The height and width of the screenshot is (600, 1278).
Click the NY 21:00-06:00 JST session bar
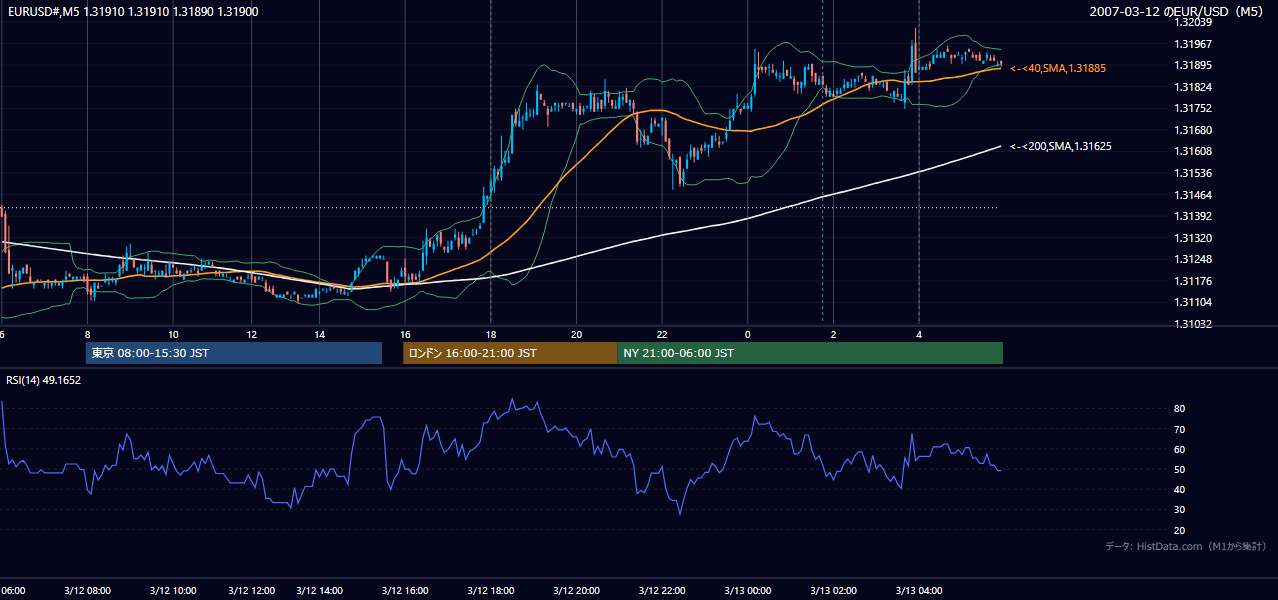click(810, 353)
